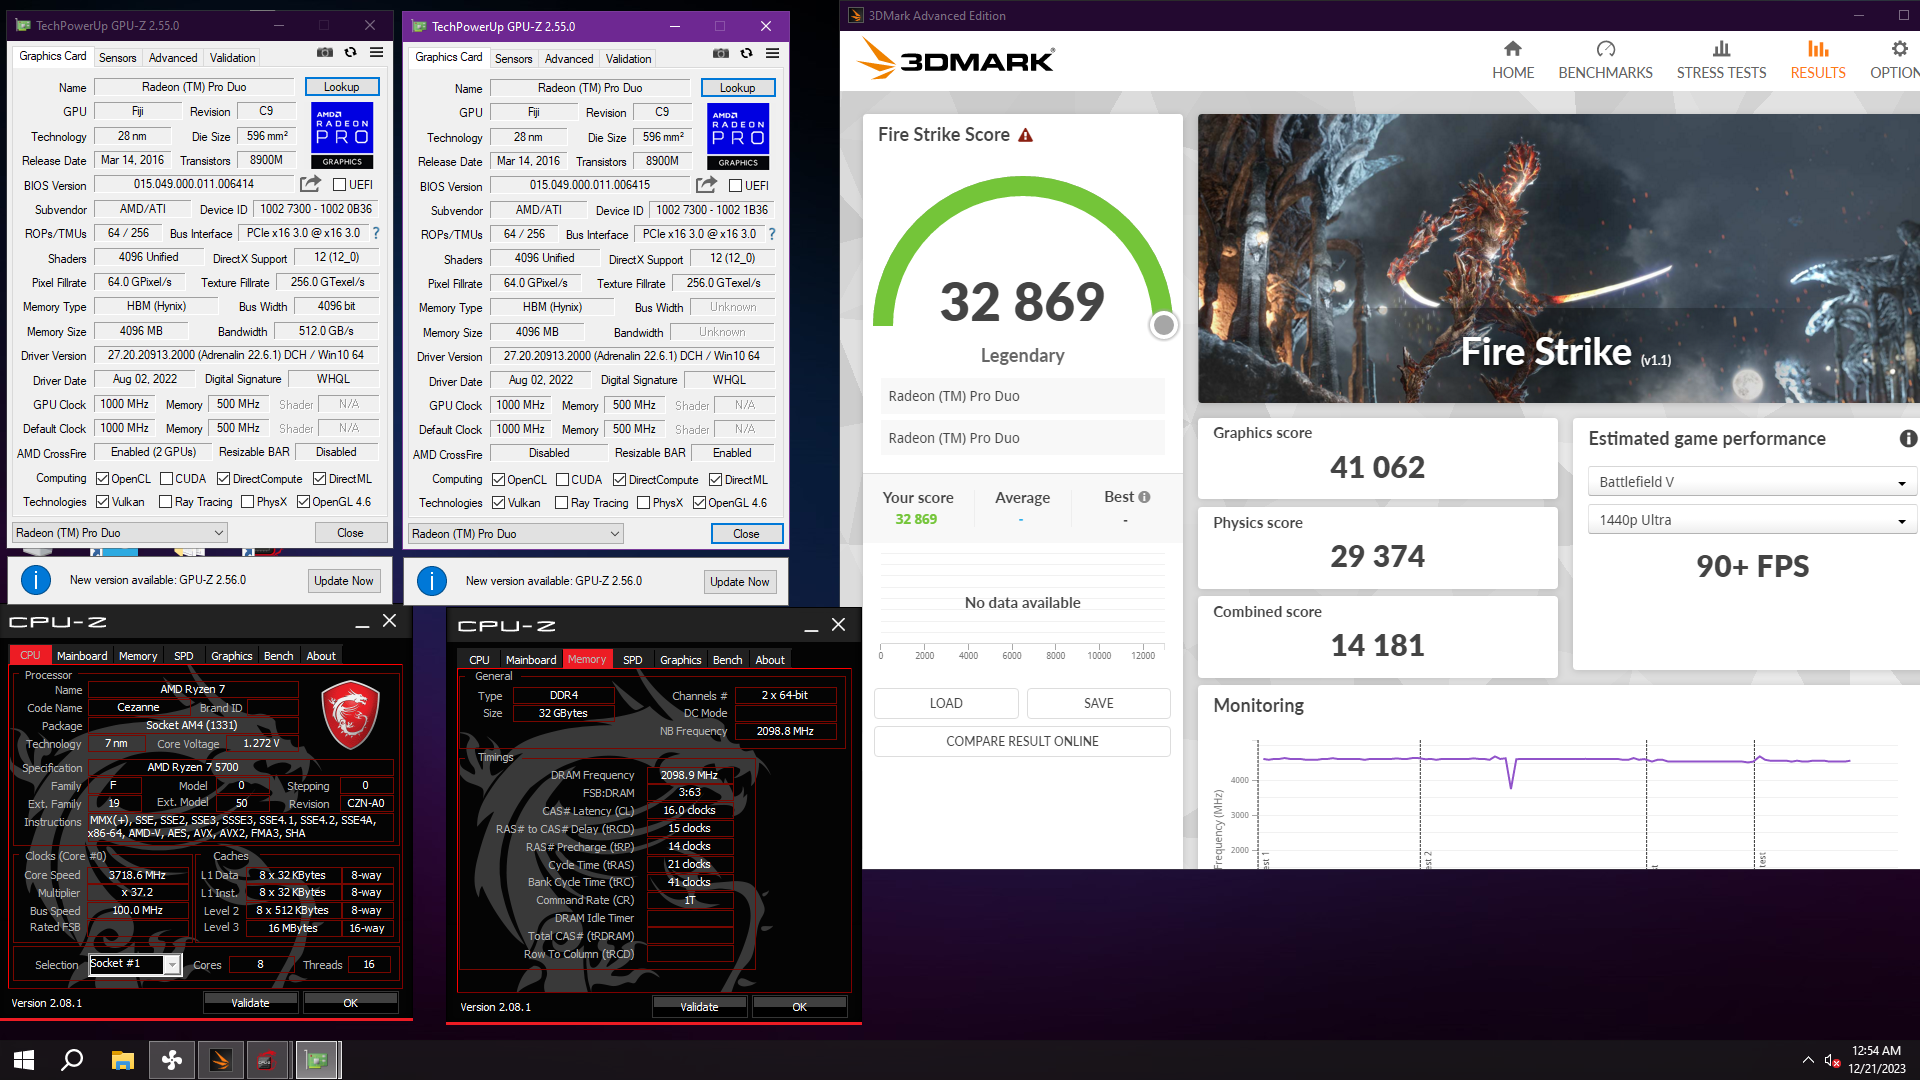
Task: Toggle DirectCompute checkbox in left GPU-Z
Action: (224, 479)
